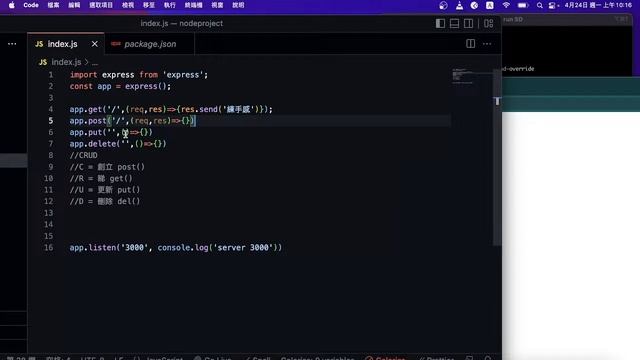Click the app.delete line of code
The height and width of the screenshot is (360, 640).
[118, 144]
